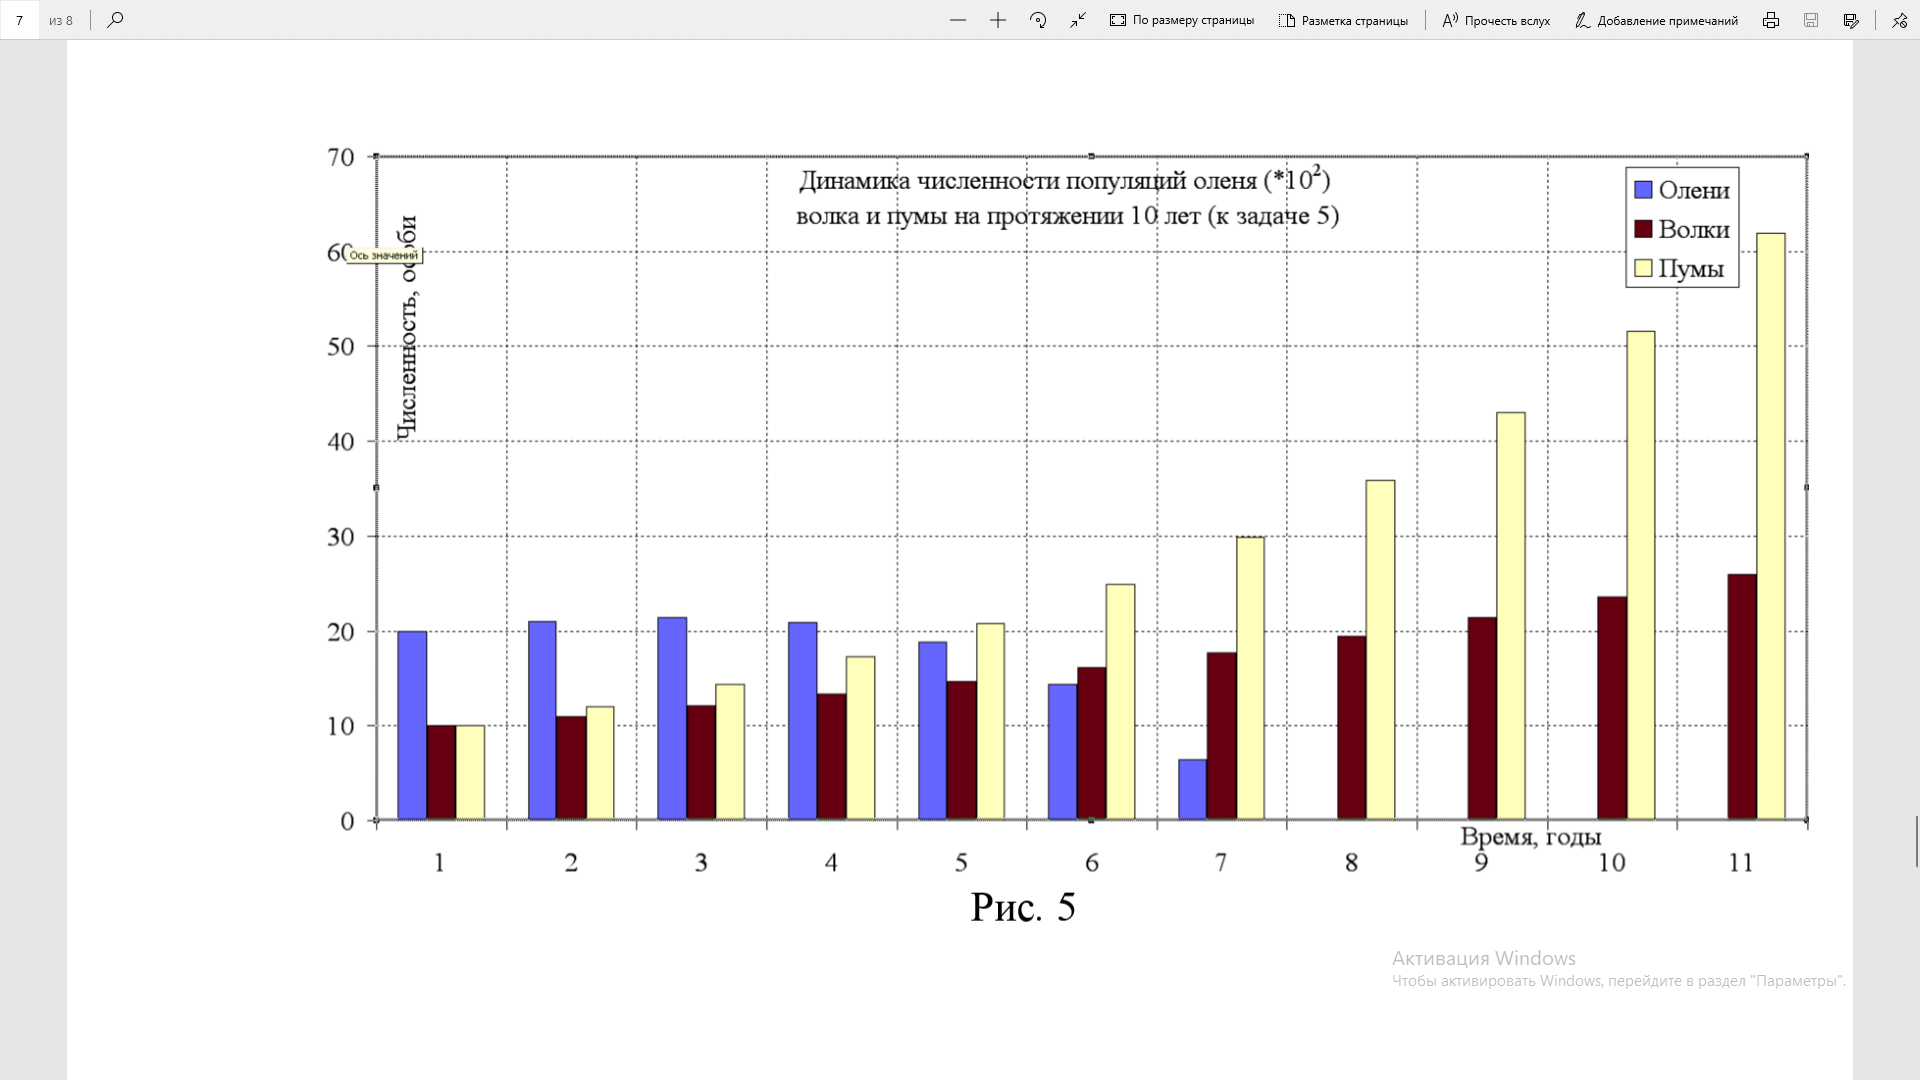
Task: Click the tallest yellow bar for year 11
Action: point(1771,525)
